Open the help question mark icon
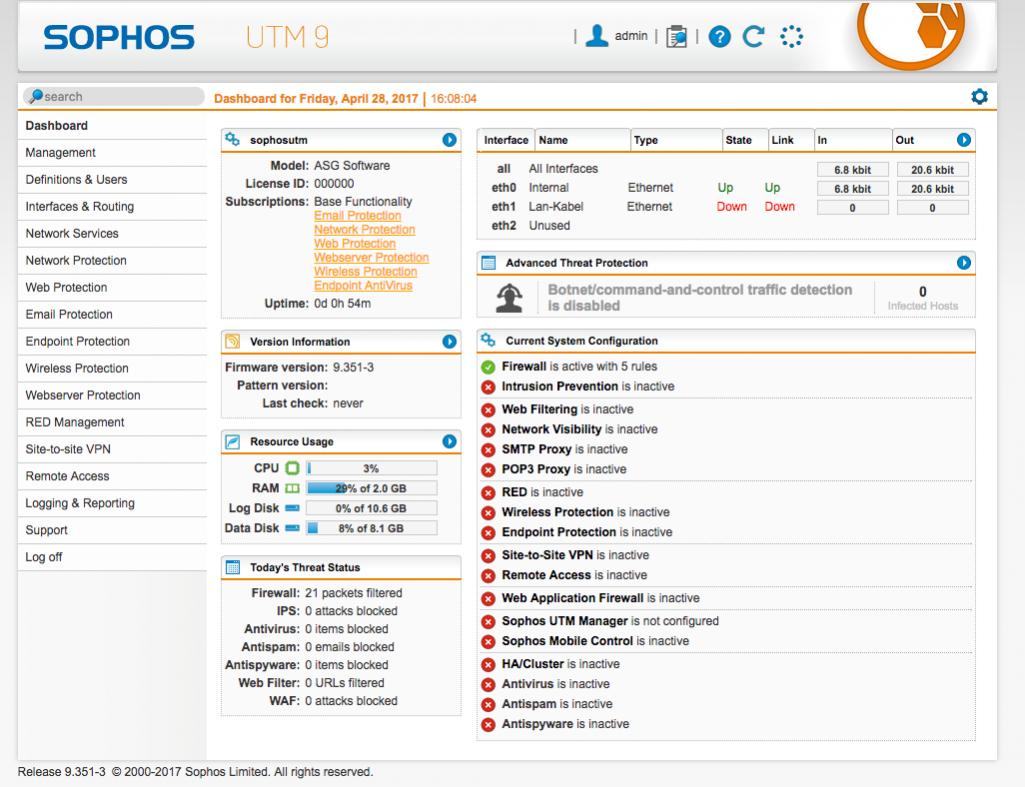 (720, 37)
